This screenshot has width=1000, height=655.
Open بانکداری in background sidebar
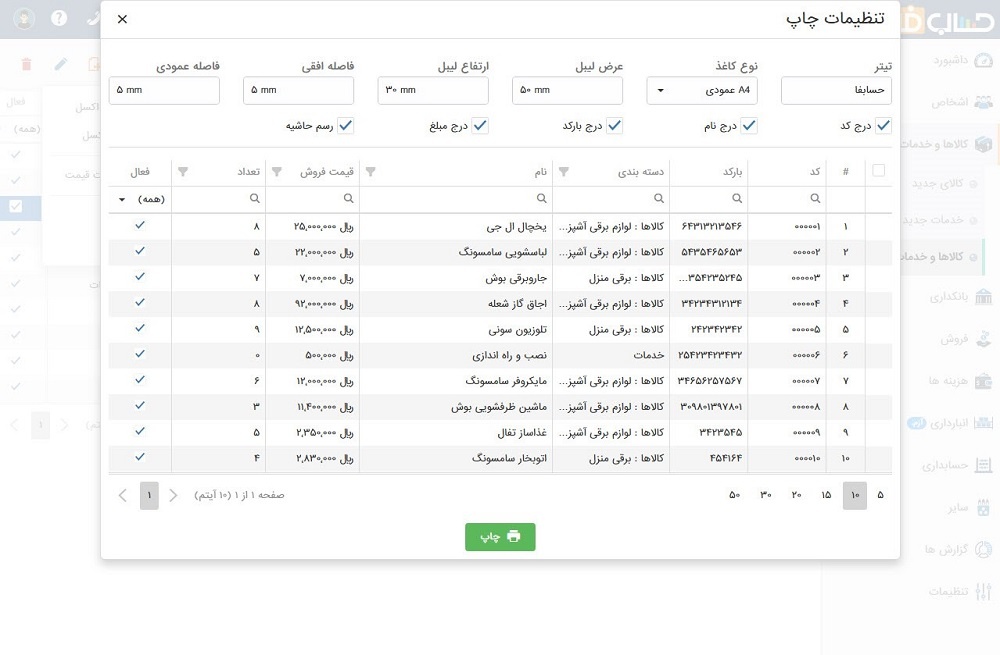960,297
